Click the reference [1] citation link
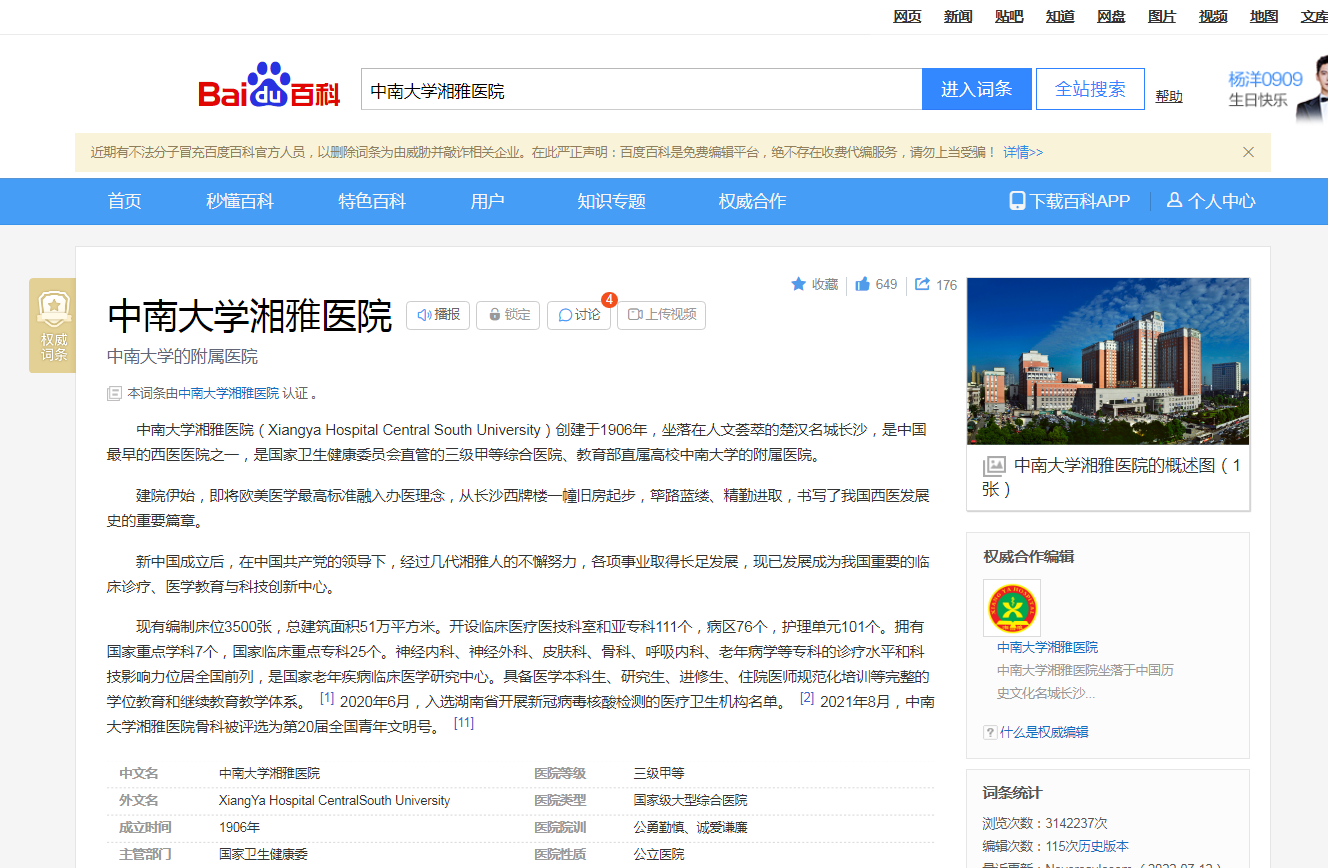The width and height of the screenshot is (1328, 868). [327, 697]
